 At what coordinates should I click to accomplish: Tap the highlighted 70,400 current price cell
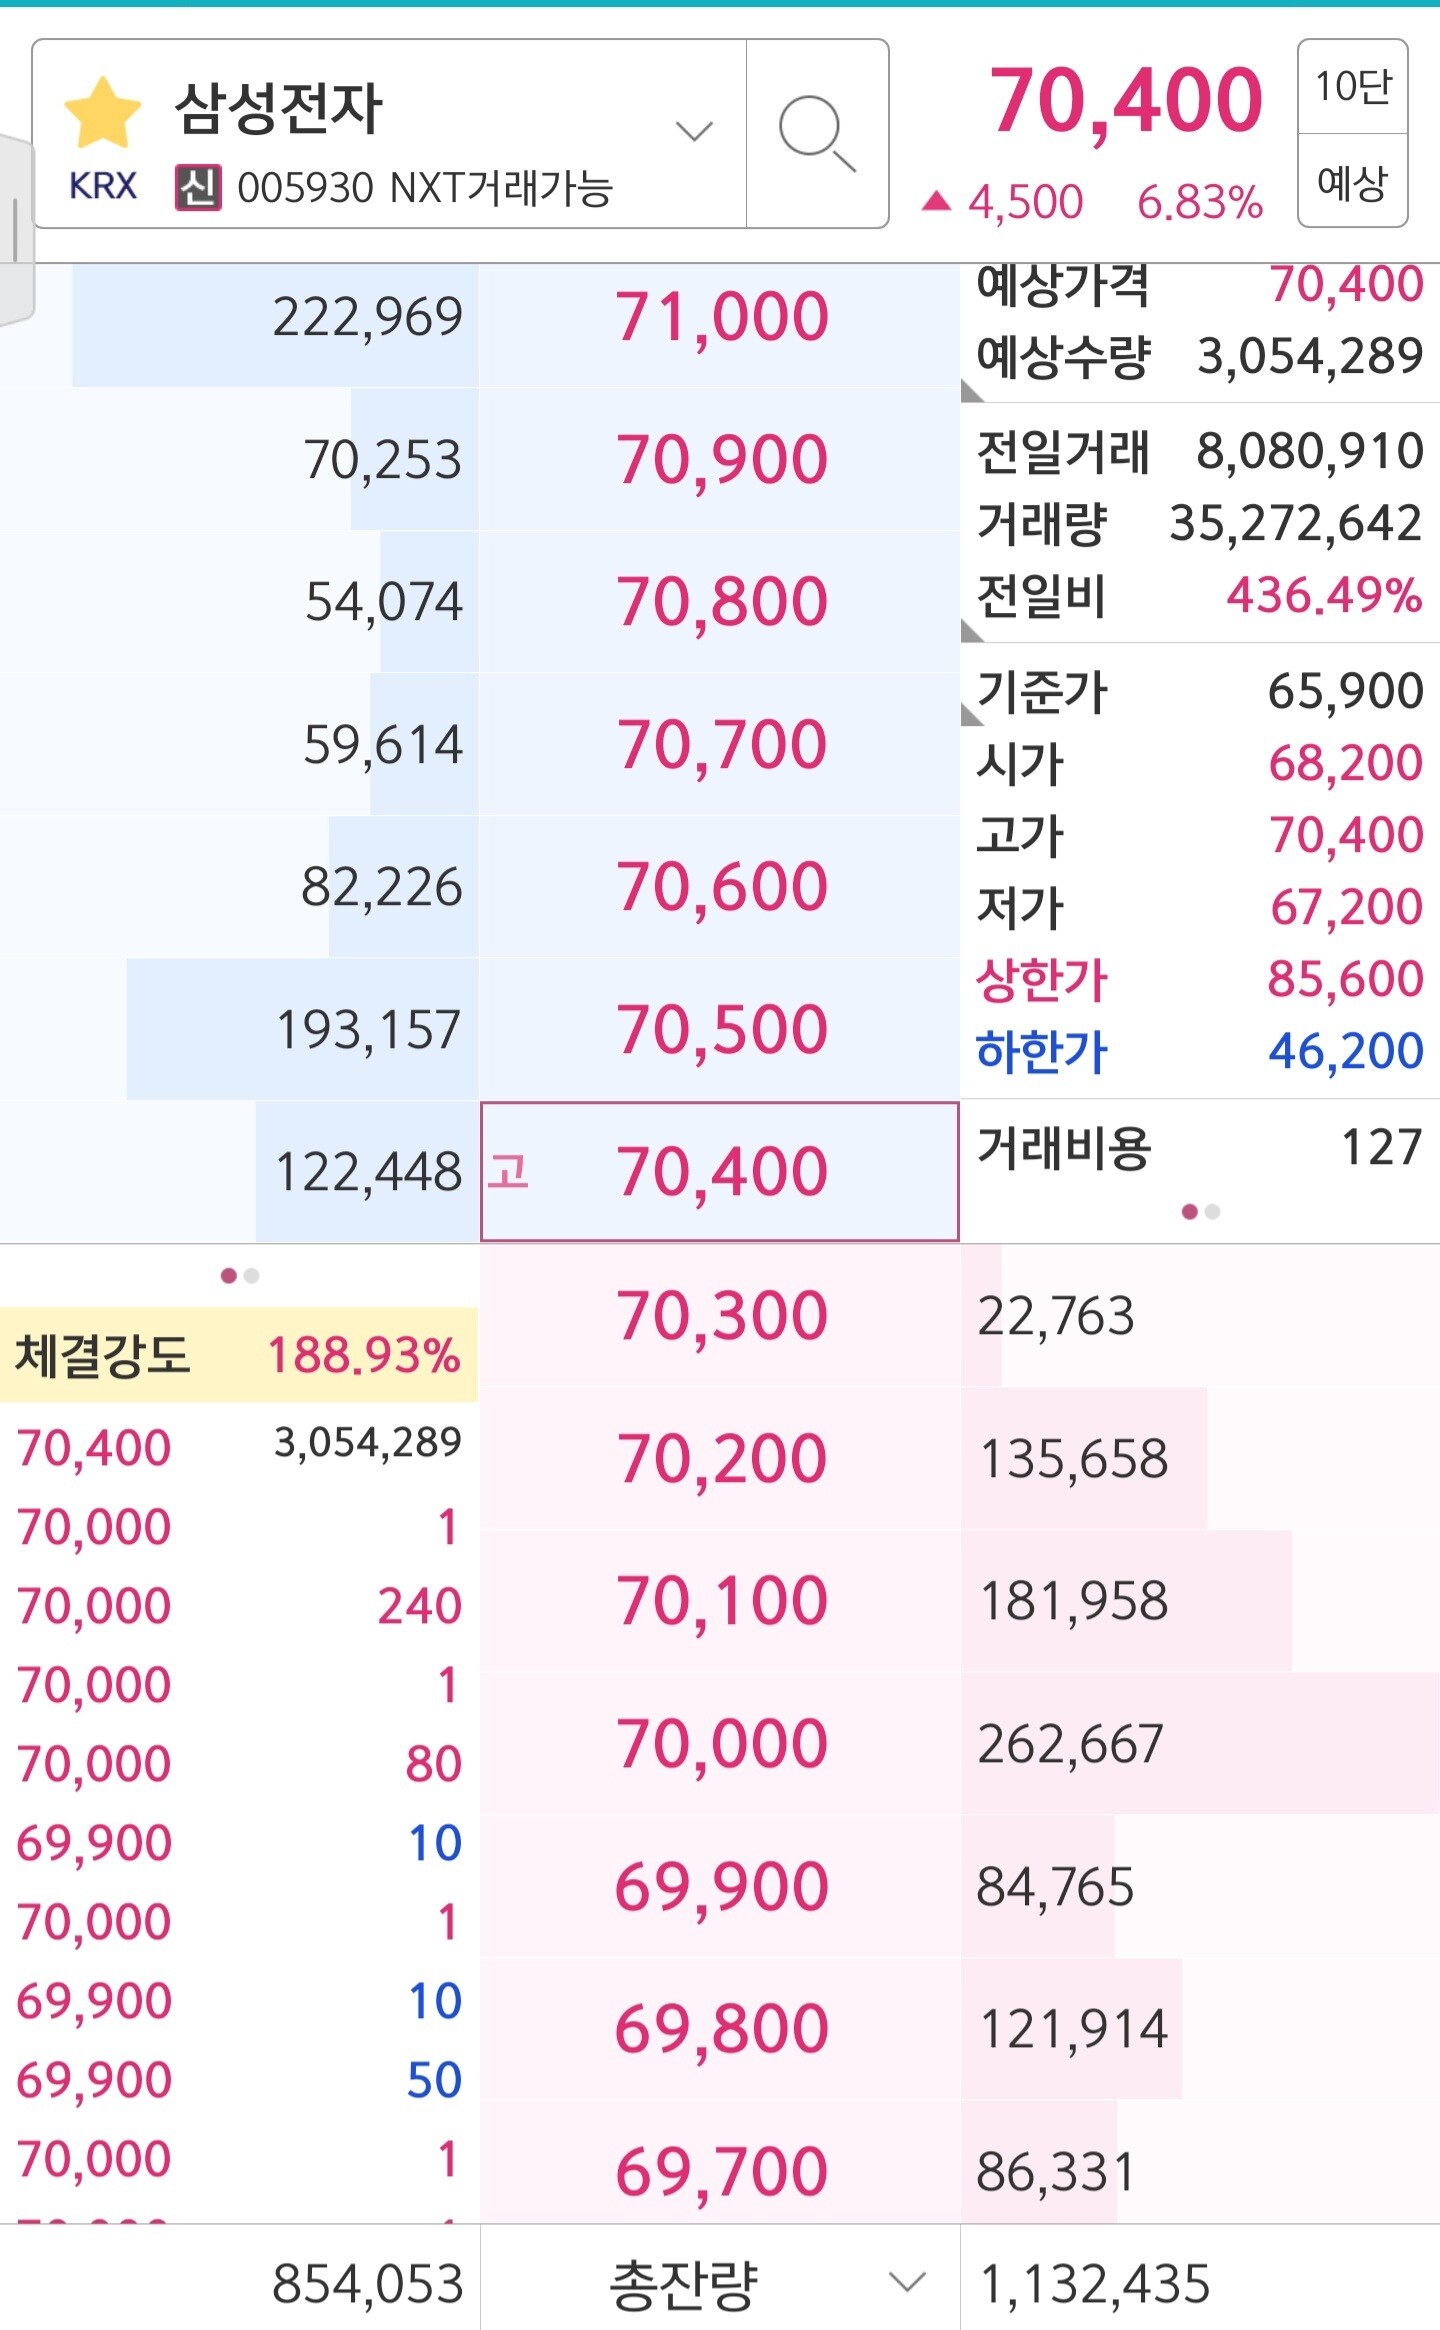(x=720, y=1171)
